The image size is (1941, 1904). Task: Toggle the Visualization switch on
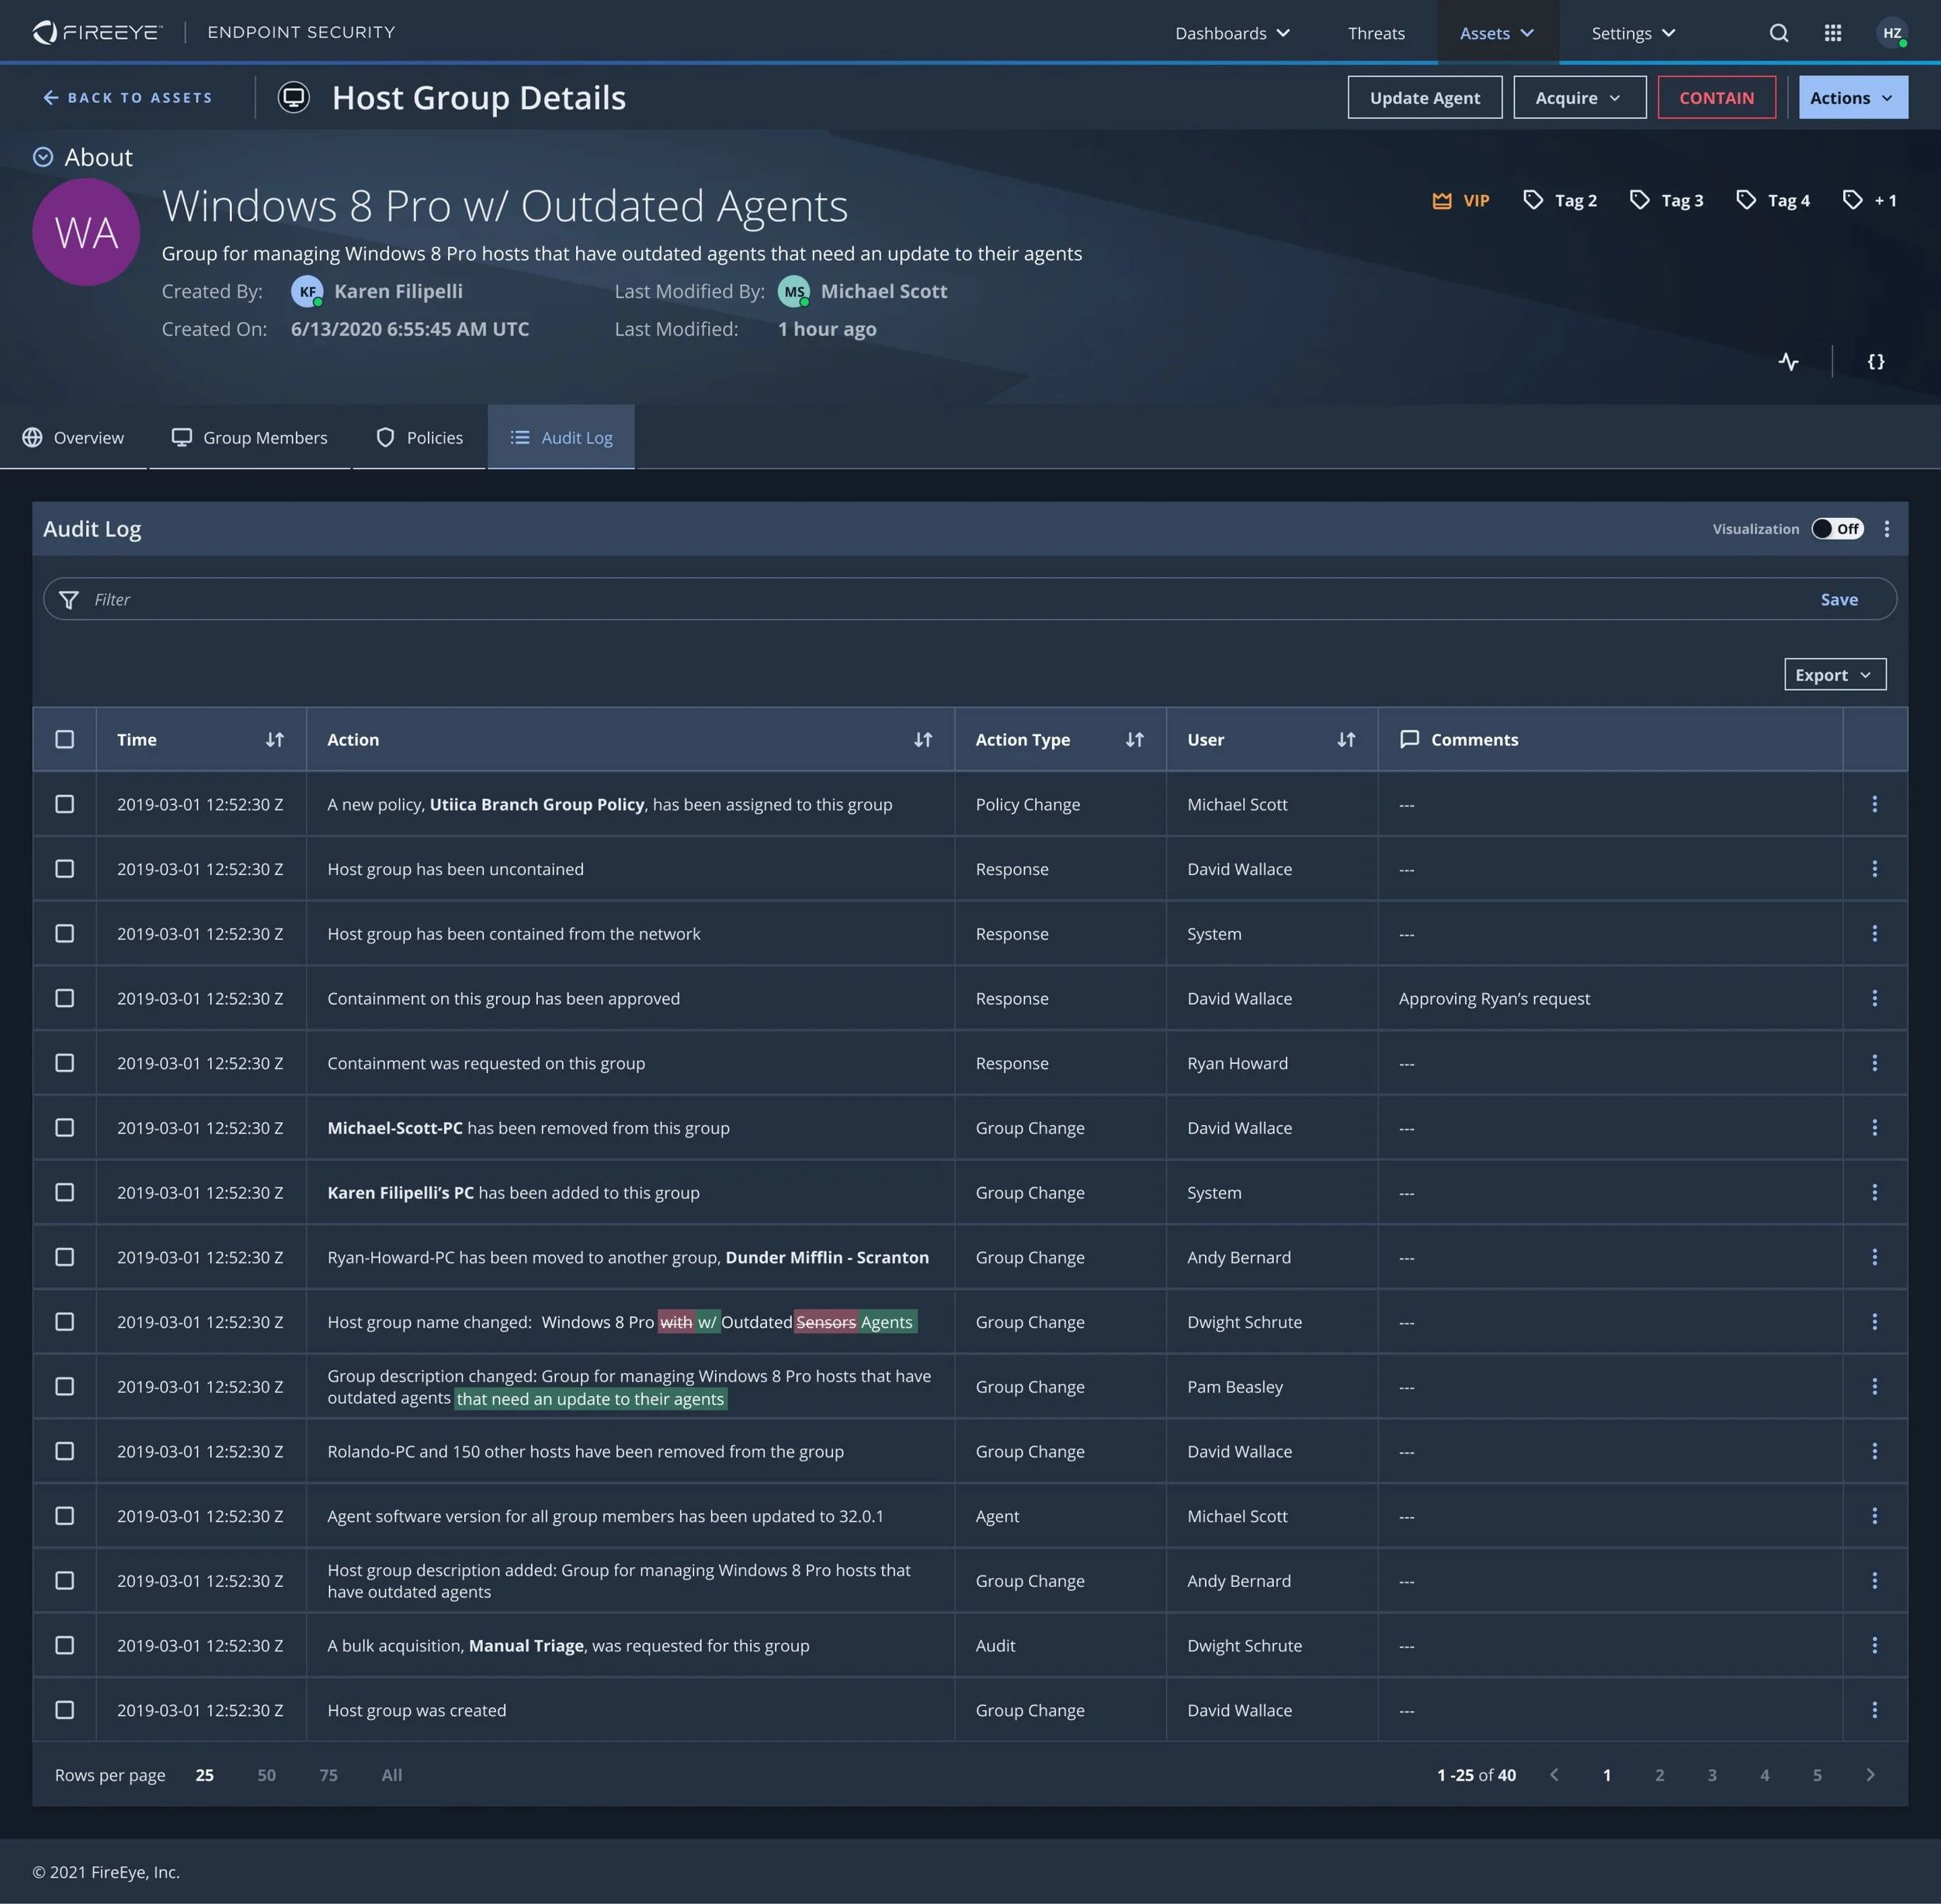[1836, 529]
